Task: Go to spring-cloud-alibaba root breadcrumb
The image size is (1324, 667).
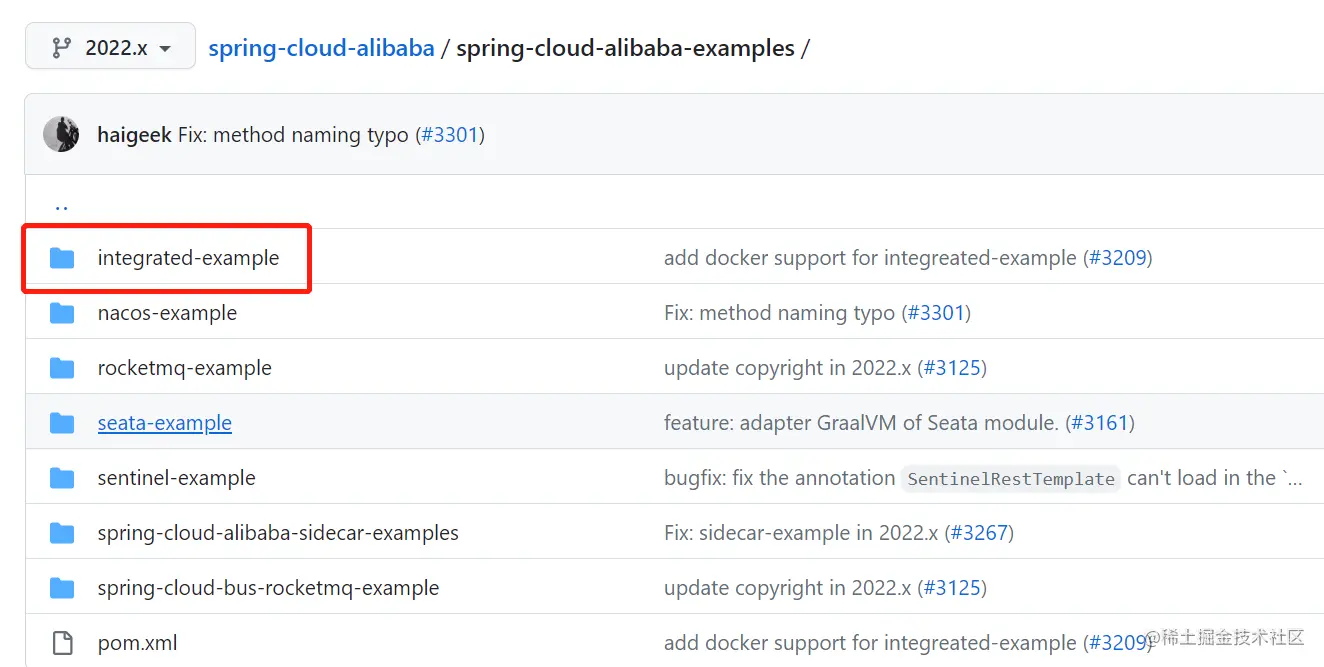Action: click(x=321, y=48)
